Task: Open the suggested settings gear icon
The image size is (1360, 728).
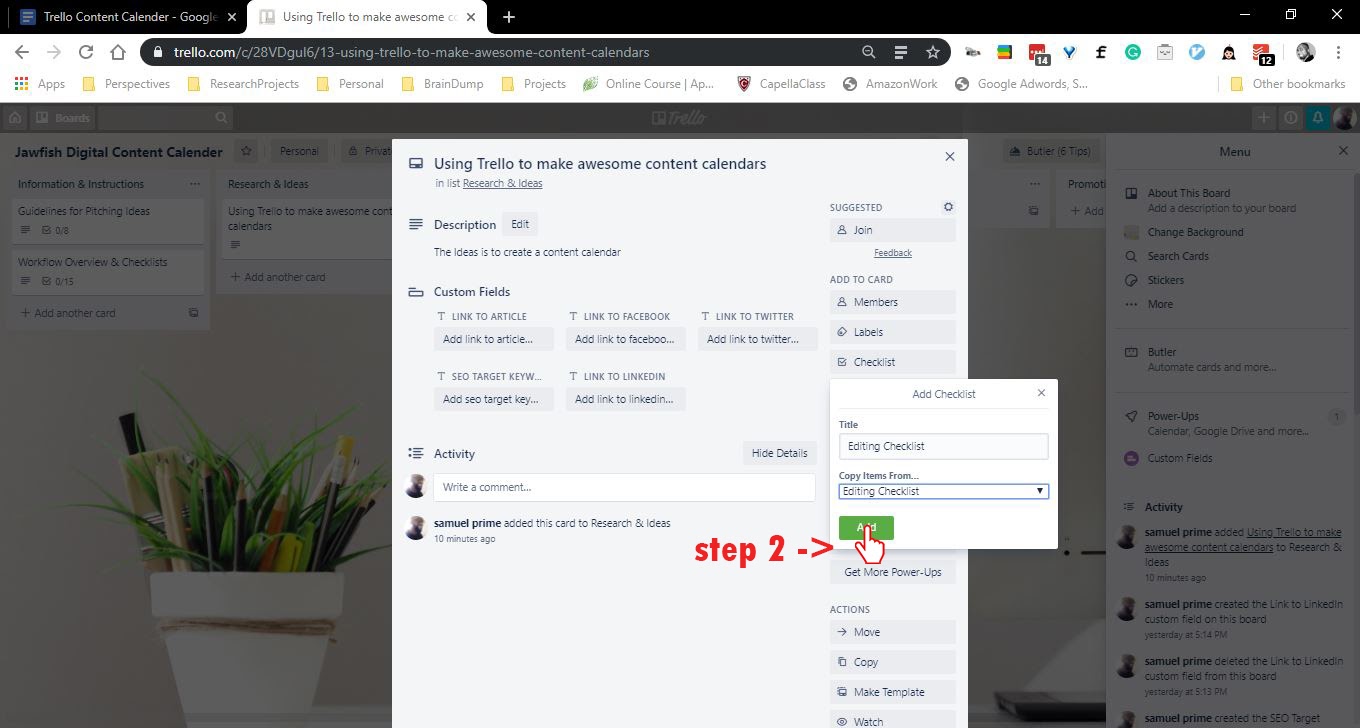Action: (x=948, y=207)
